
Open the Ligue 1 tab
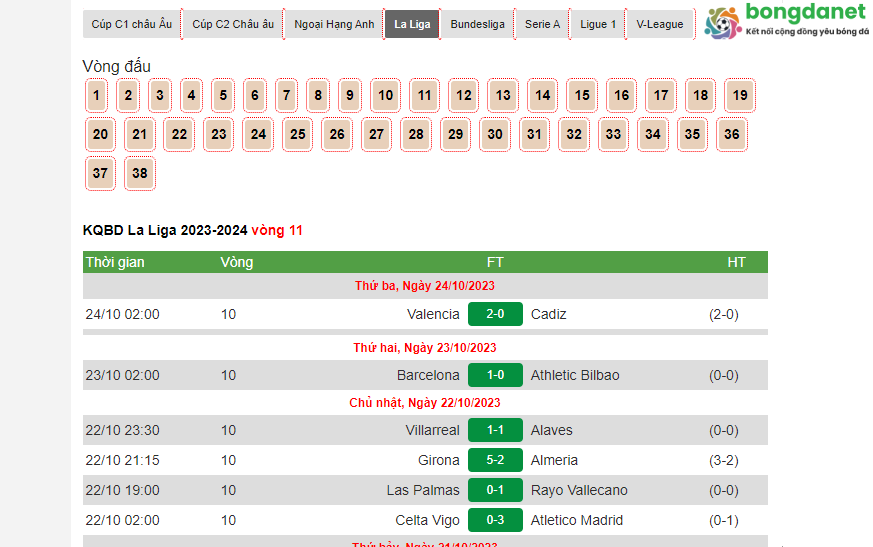tap(598, 24)
